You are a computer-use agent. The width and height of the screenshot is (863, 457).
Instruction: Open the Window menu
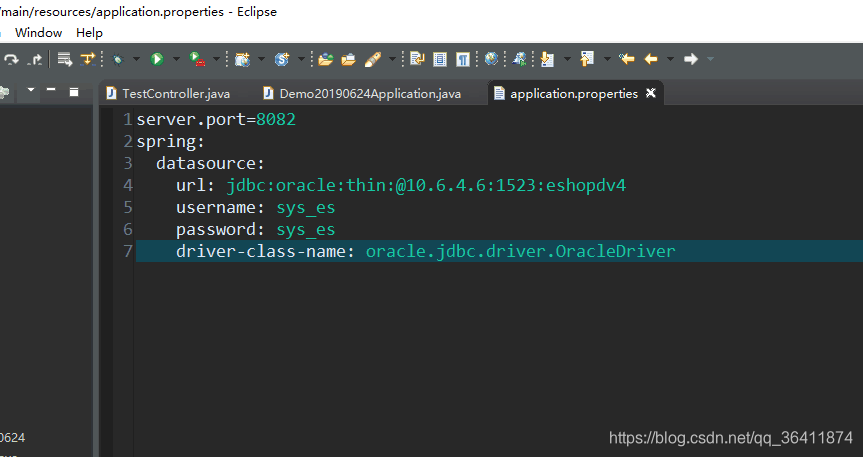(39, 33)
